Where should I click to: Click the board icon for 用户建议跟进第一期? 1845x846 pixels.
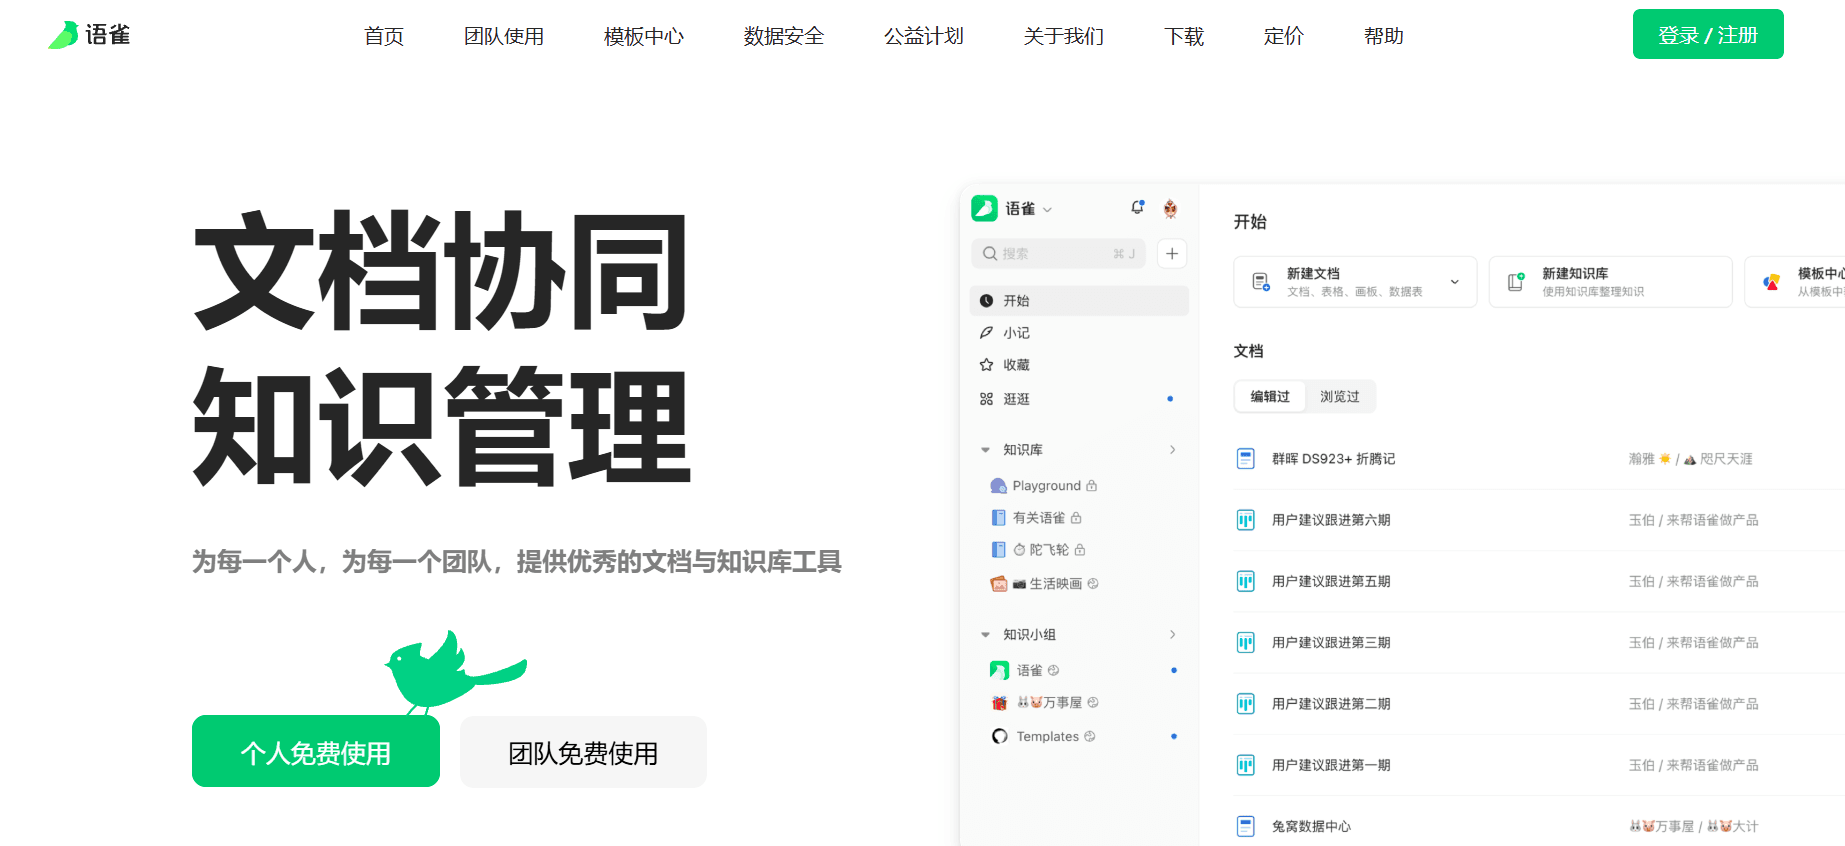(x=1246, y=765)
